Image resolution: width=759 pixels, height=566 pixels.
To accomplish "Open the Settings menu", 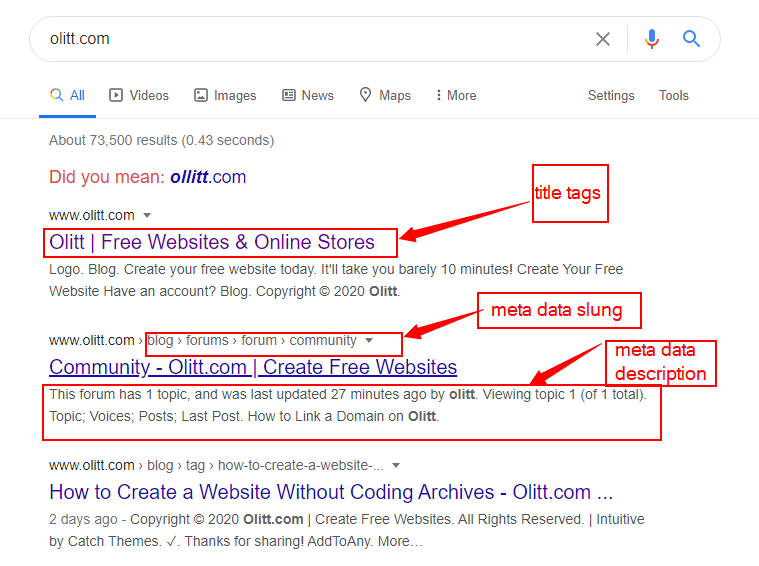I will (x=611, y=96).
